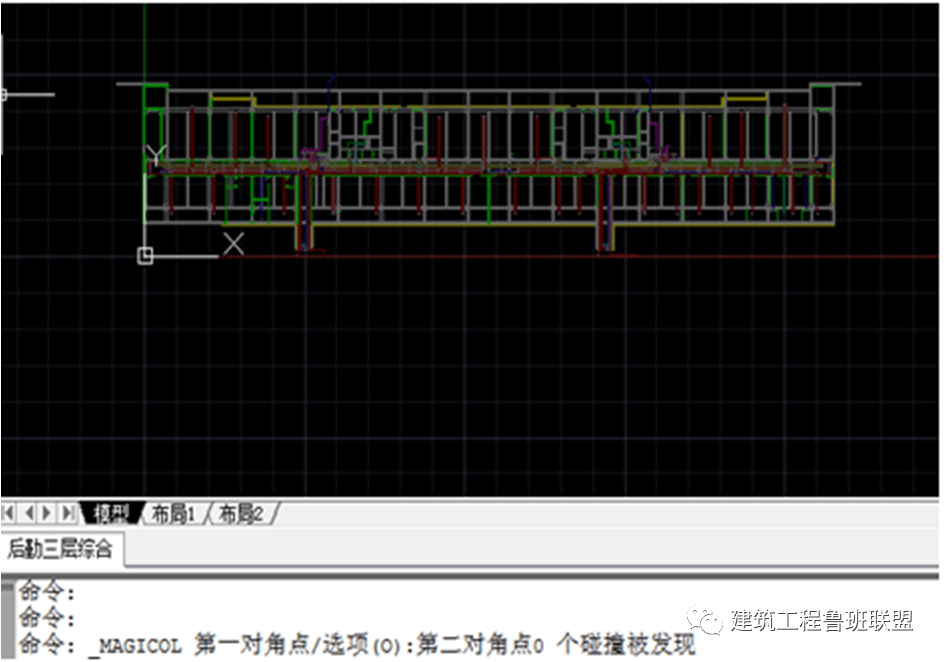Click the building floor plan drawing
Screen dimensions: 944x662
pyautogui.click(x=489, y=166)
